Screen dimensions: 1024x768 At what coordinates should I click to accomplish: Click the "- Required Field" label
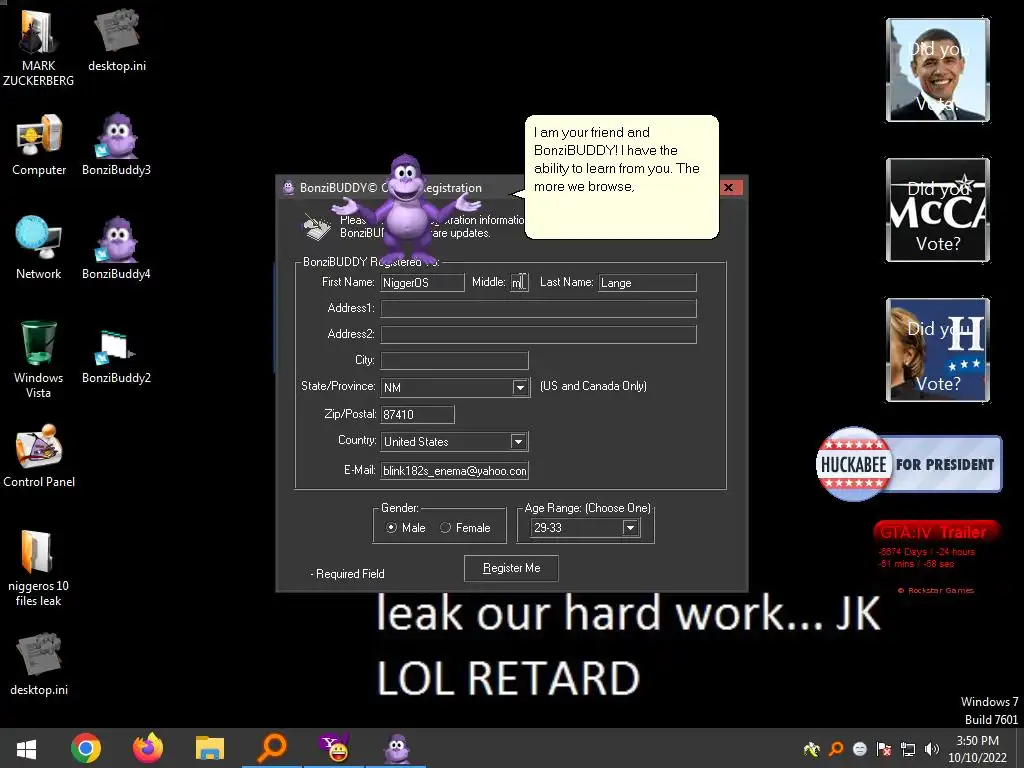347,574
